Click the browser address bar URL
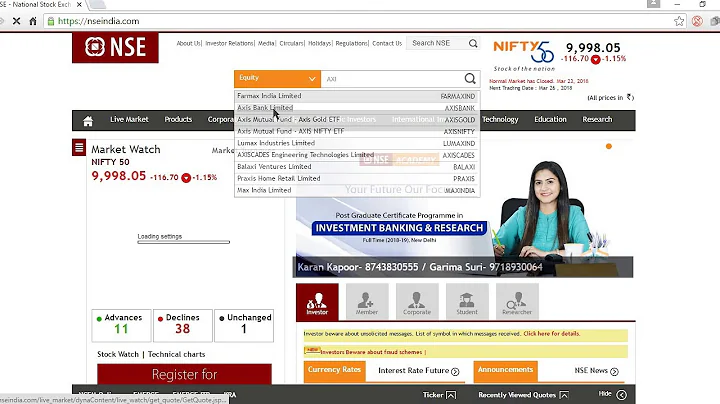 click(98, 21)
